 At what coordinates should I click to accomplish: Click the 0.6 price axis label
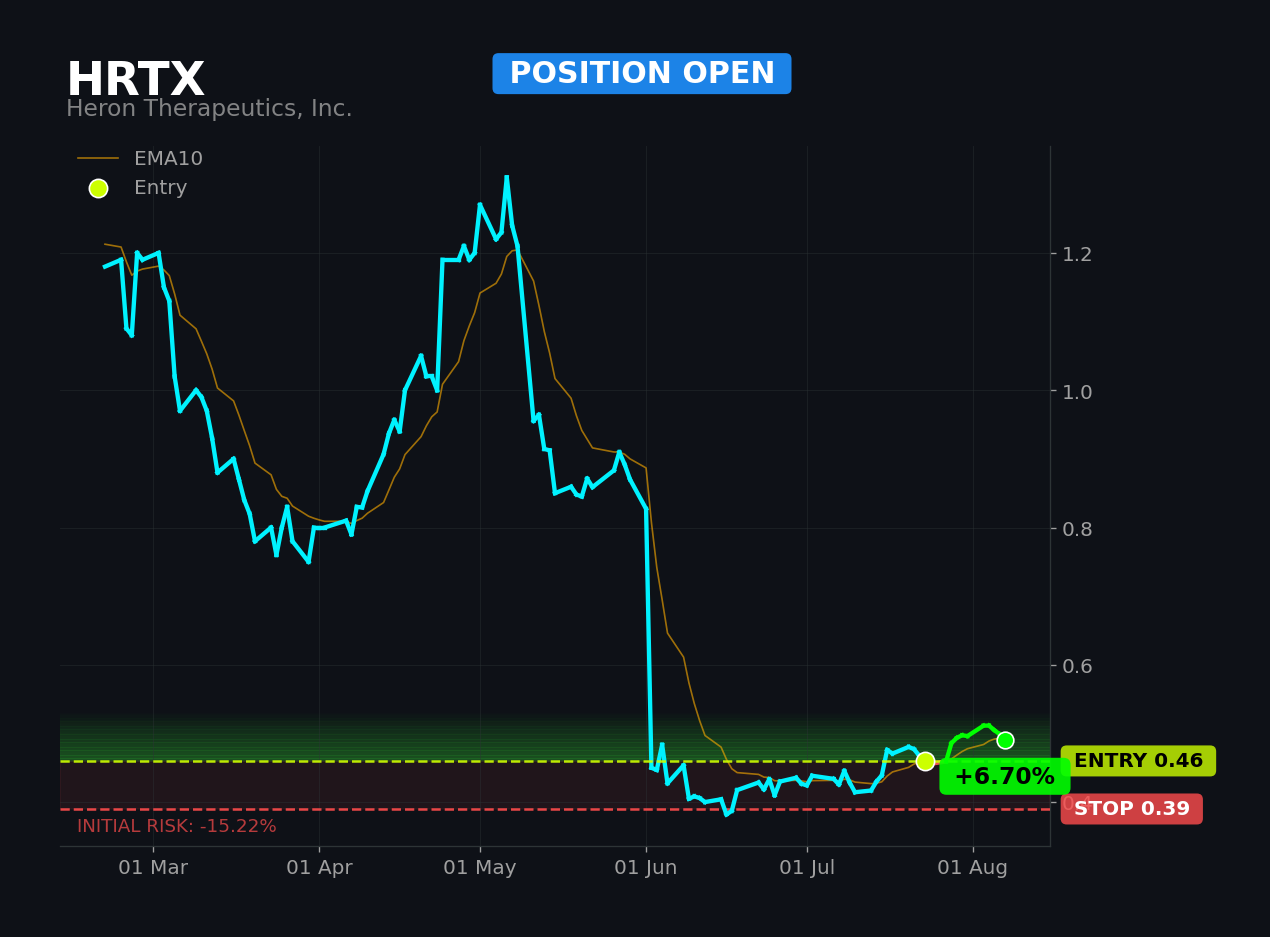click(x=1077, y=666)
